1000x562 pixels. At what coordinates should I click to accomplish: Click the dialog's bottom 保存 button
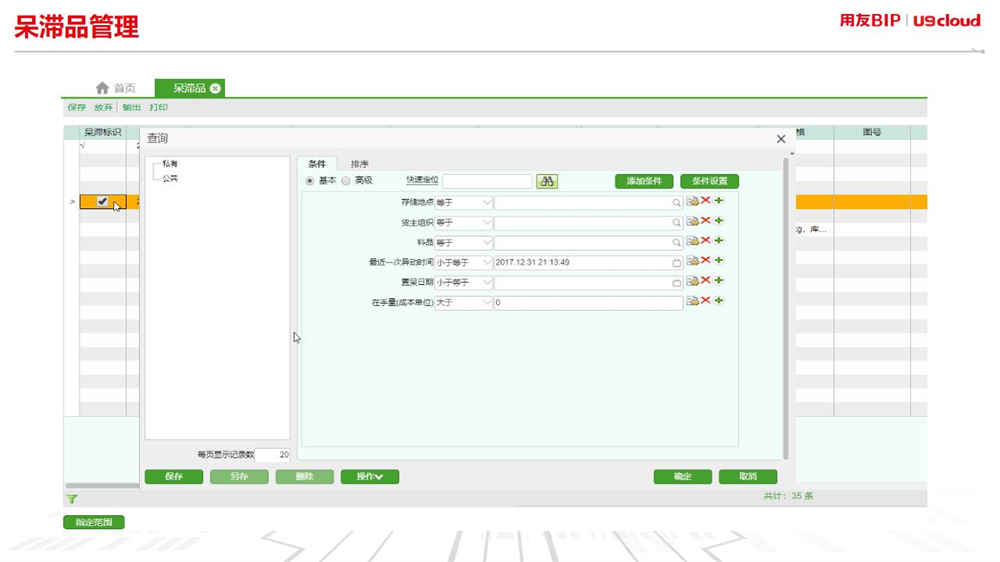pos(173,477)
